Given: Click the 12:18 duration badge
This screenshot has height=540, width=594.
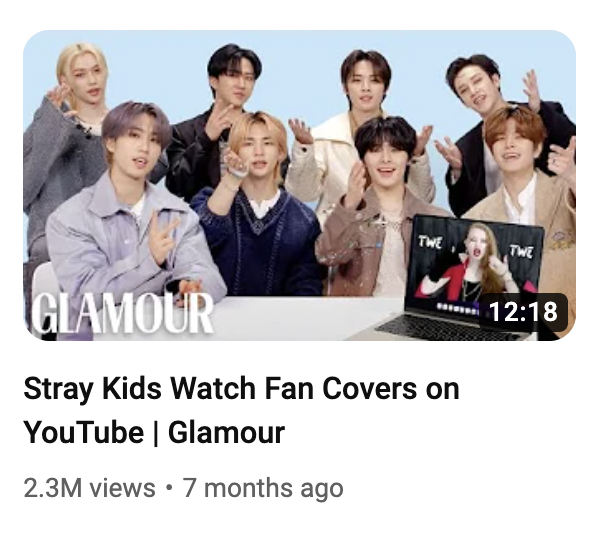Looking at the screenshot, I should 523,311.
